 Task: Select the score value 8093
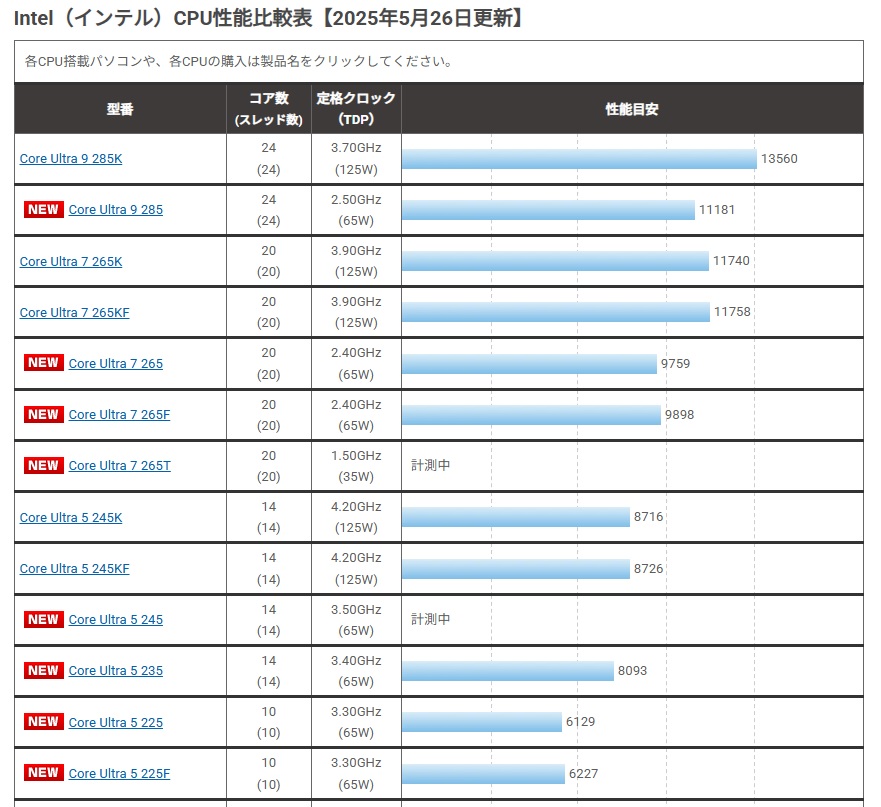click(633, 671)
